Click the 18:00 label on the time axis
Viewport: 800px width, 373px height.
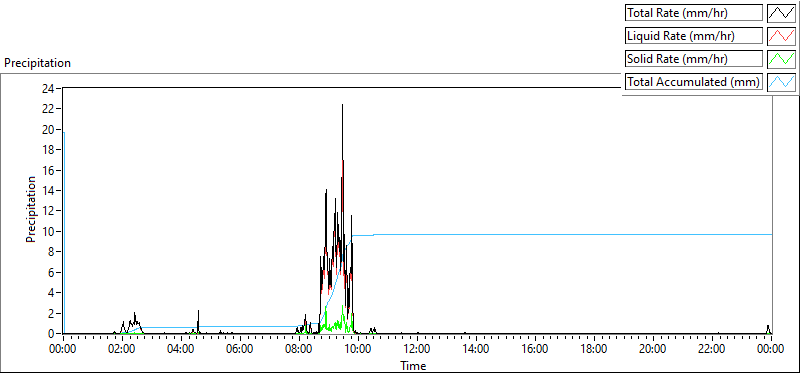point(594,350)
